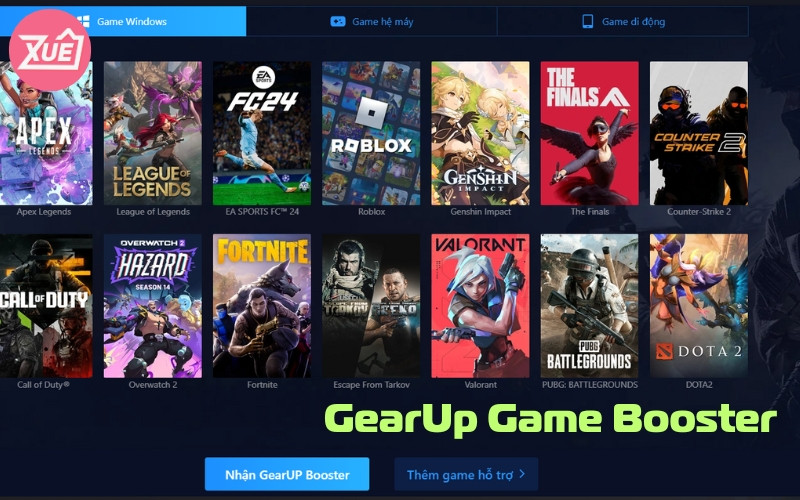
Task: Click the XUE logo badge
Action: (x=49, y=50)
